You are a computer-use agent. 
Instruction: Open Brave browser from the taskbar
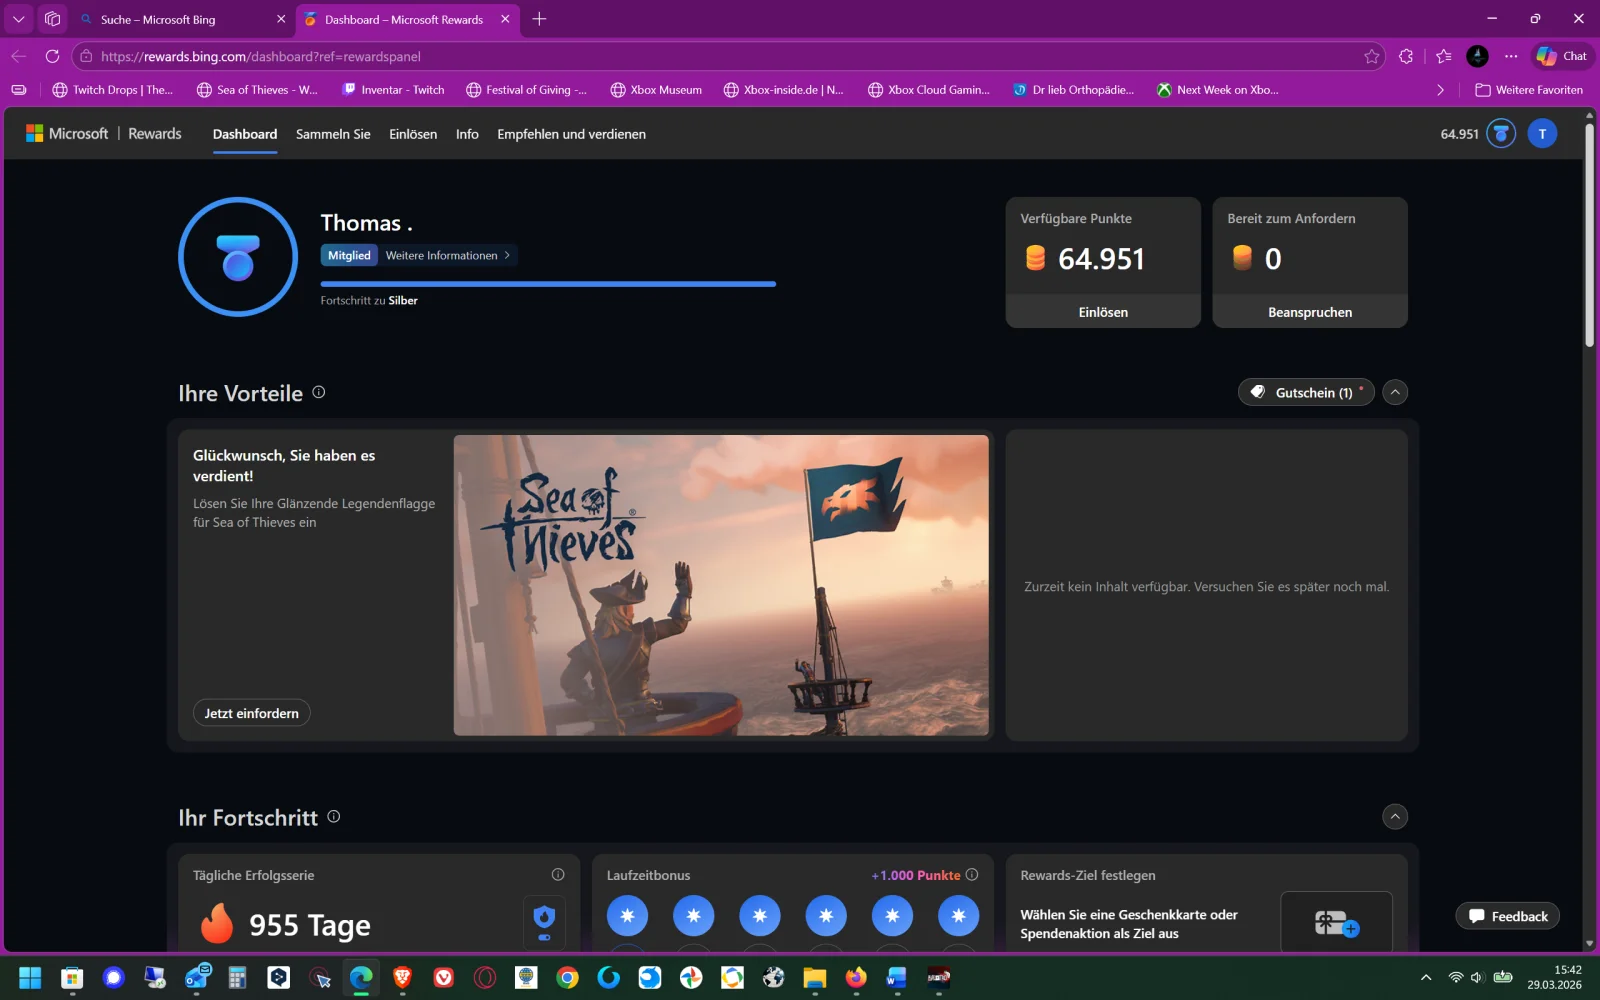(x=402, y=977)
